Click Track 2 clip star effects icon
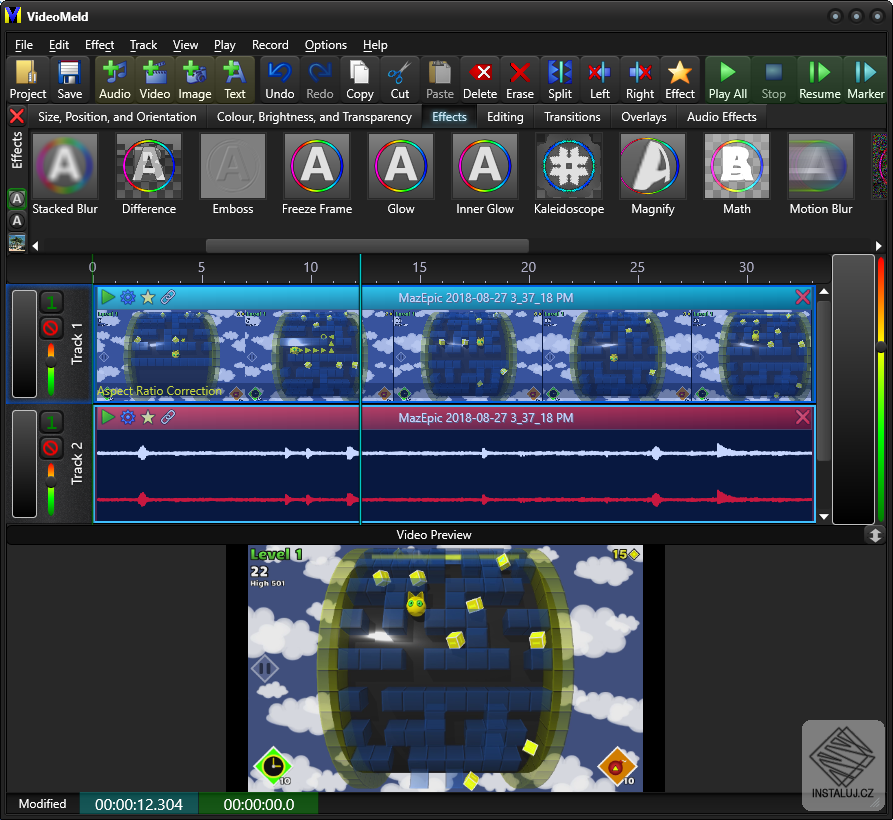Screen dimensions: 893x820 tap(148, 417)
